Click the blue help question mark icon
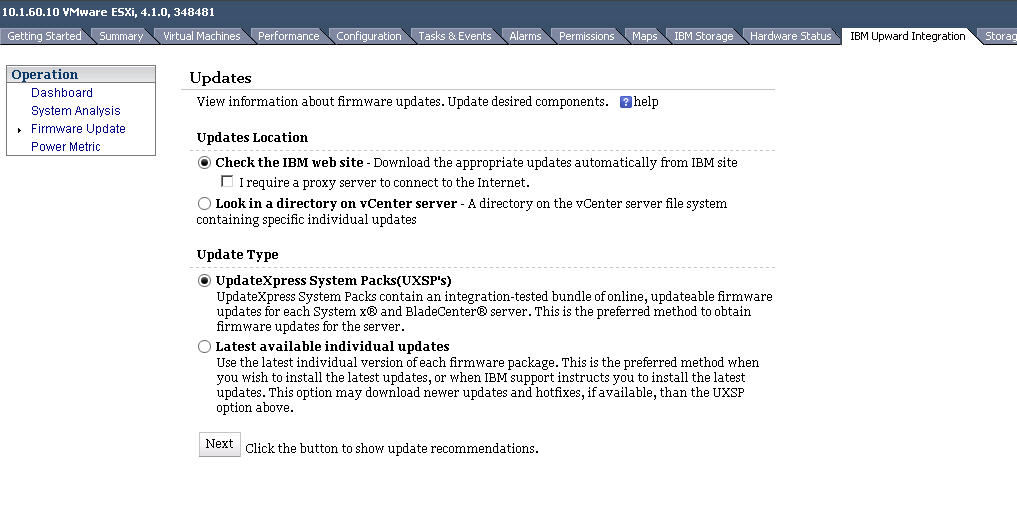Viewport: 1017px width, 510px height. click(x=626, y=102)
